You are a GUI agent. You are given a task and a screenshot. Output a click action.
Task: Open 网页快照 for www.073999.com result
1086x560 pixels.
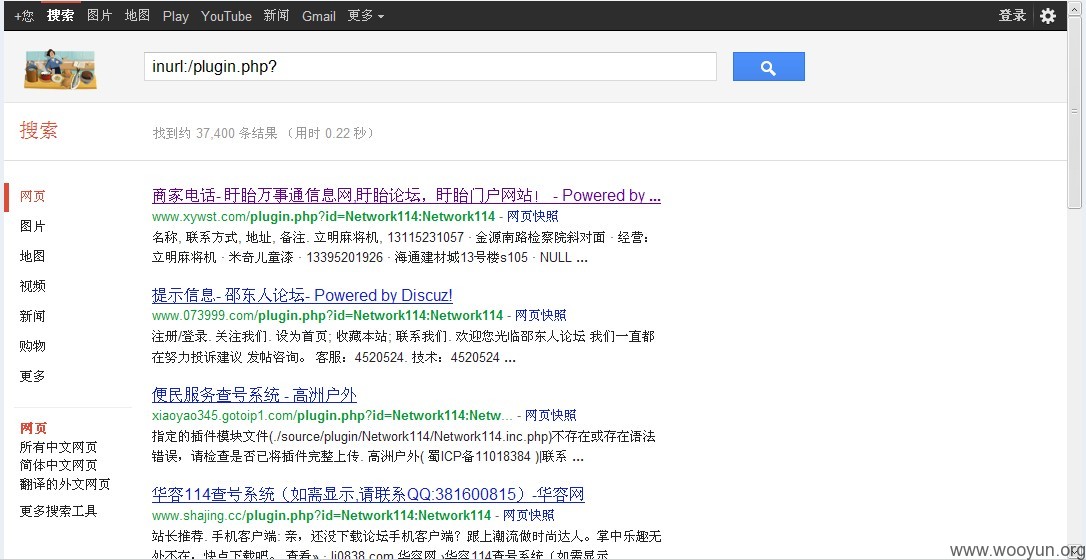(540, 316)
